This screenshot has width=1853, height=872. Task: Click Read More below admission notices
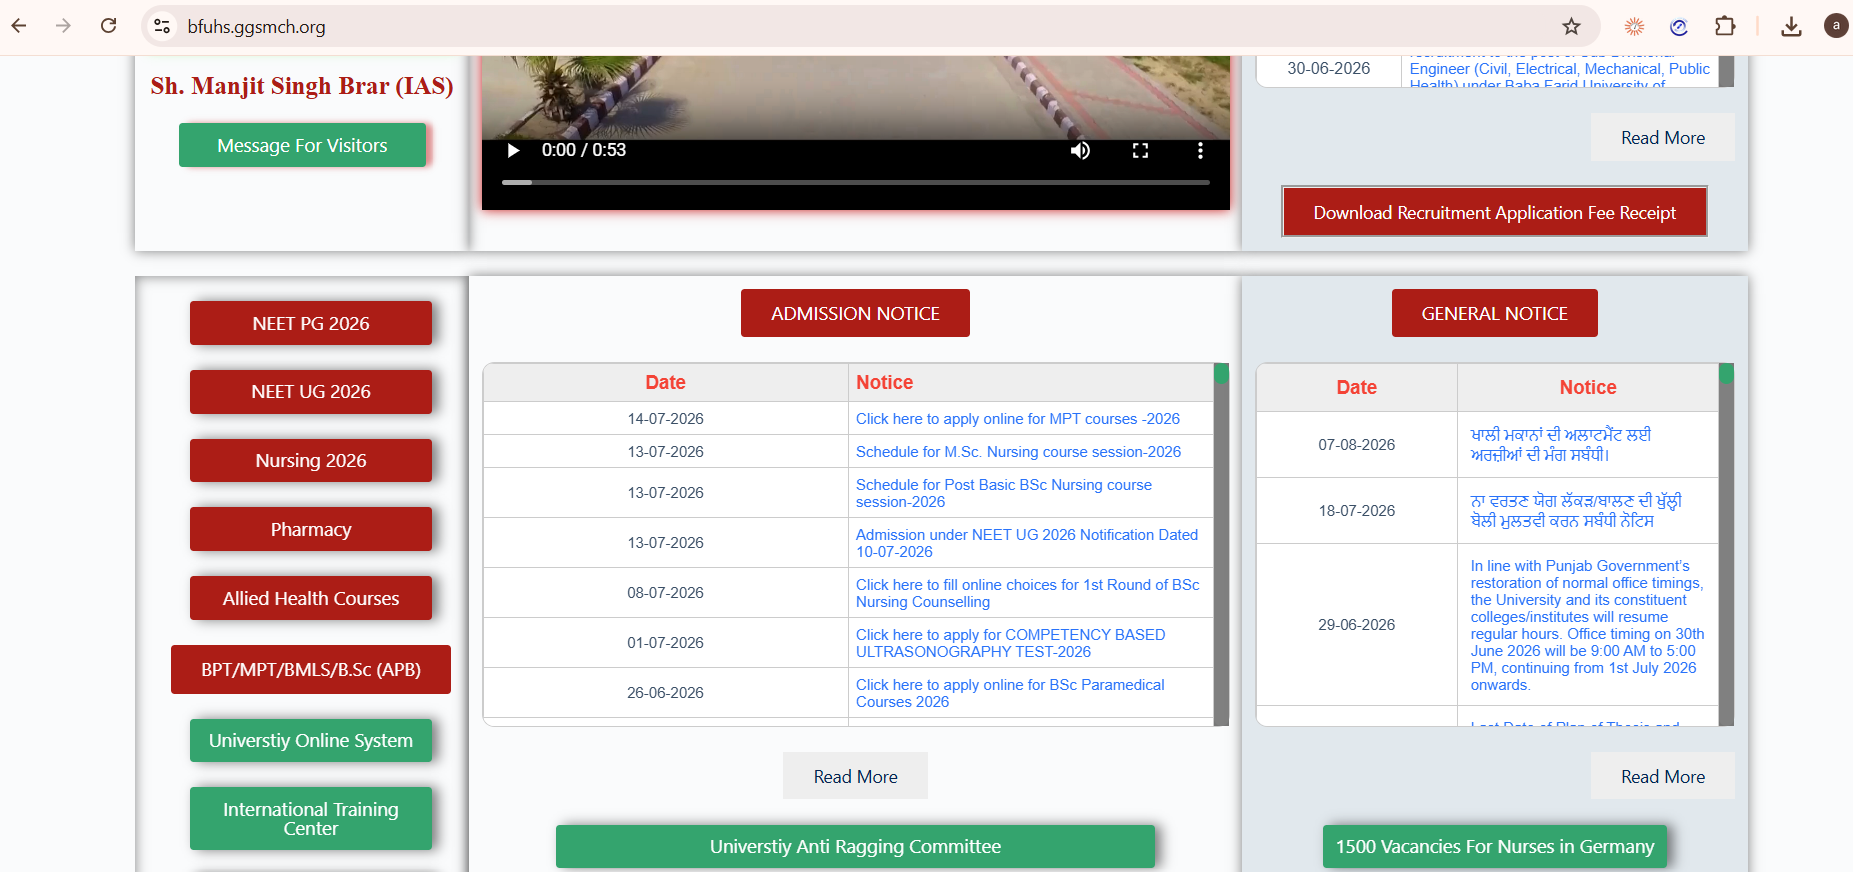point(855,776)
